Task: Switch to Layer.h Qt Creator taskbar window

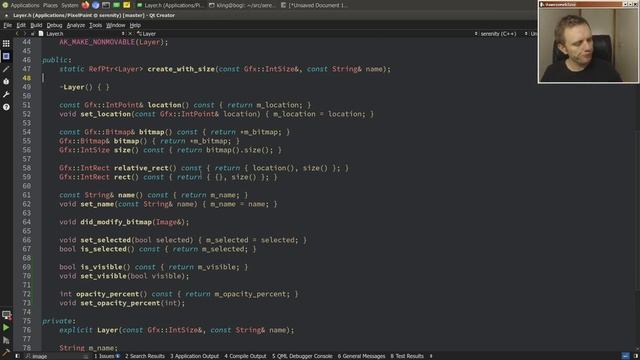Action: click(170, 5)
